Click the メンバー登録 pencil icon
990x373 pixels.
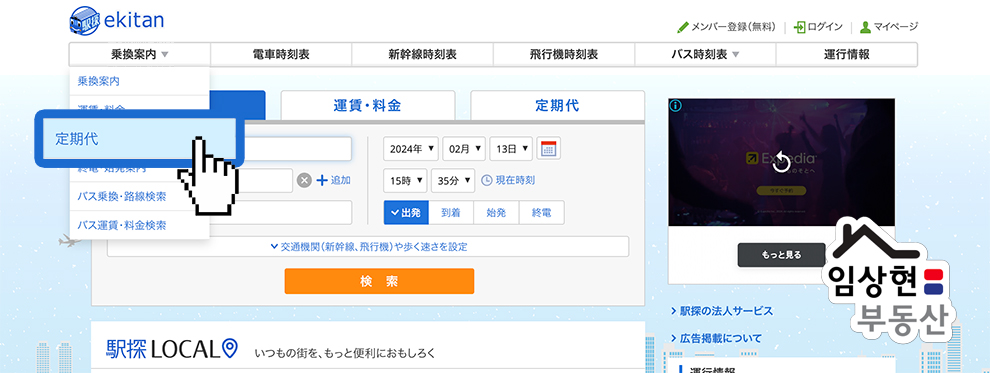point(683,27)
